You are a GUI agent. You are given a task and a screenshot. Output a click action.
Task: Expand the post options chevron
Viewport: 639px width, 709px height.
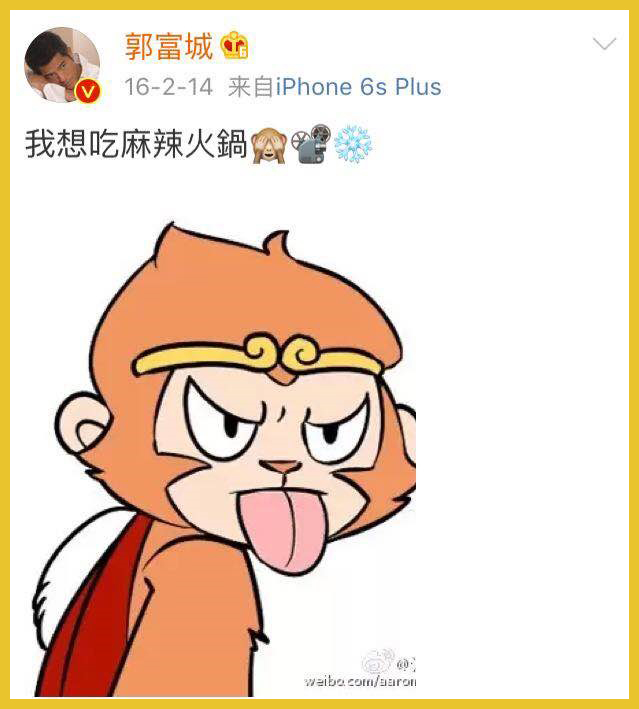pyautogui.click(x=604, y=43)
